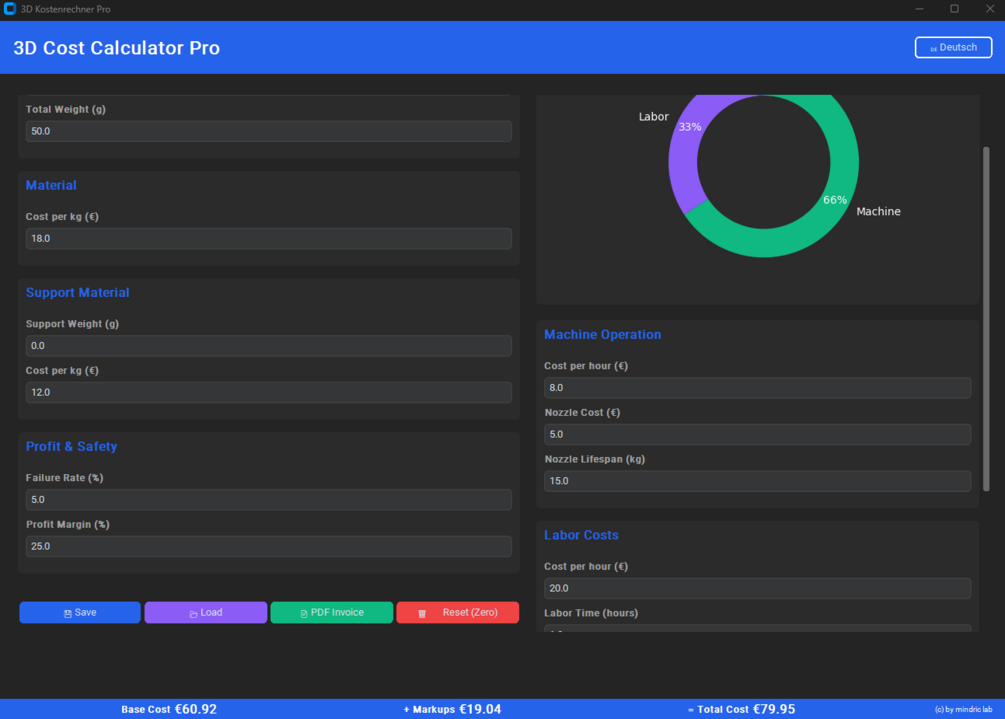This screenshot has height=719, width=1005.
Task: Maximize the application window
Action: [x=954, y=9]
